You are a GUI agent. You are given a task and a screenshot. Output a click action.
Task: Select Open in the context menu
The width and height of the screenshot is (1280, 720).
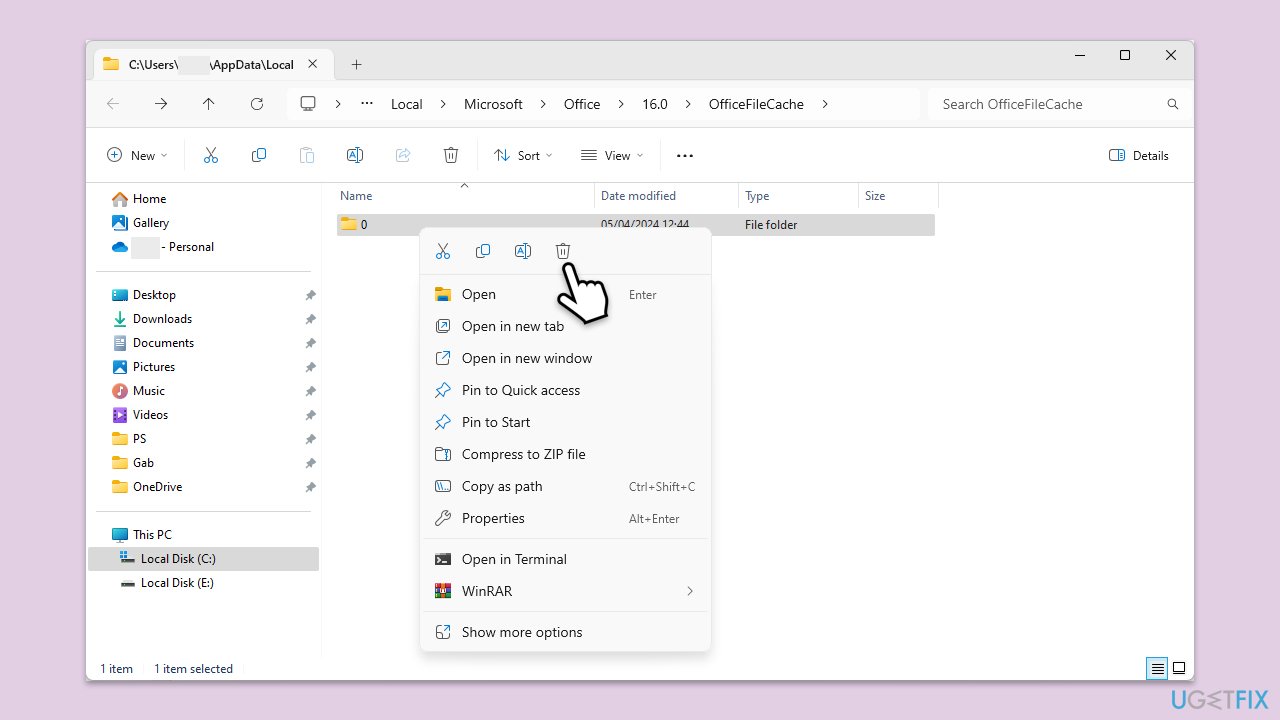pyautogui.click(x=565, y=294)
